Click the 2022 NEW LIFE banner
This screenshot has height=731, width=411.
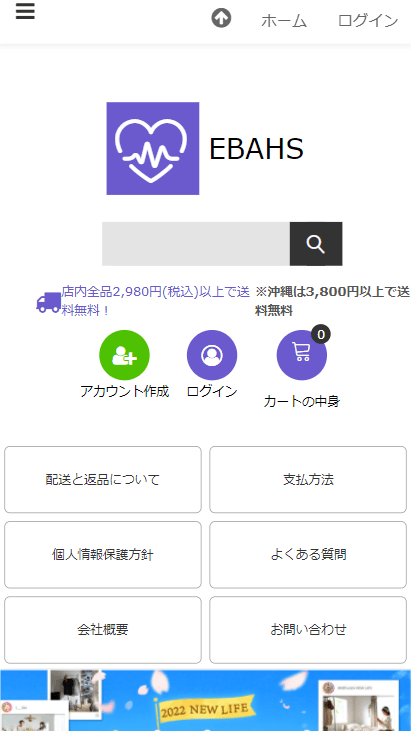pyautogui.click(x=206, y=701)
